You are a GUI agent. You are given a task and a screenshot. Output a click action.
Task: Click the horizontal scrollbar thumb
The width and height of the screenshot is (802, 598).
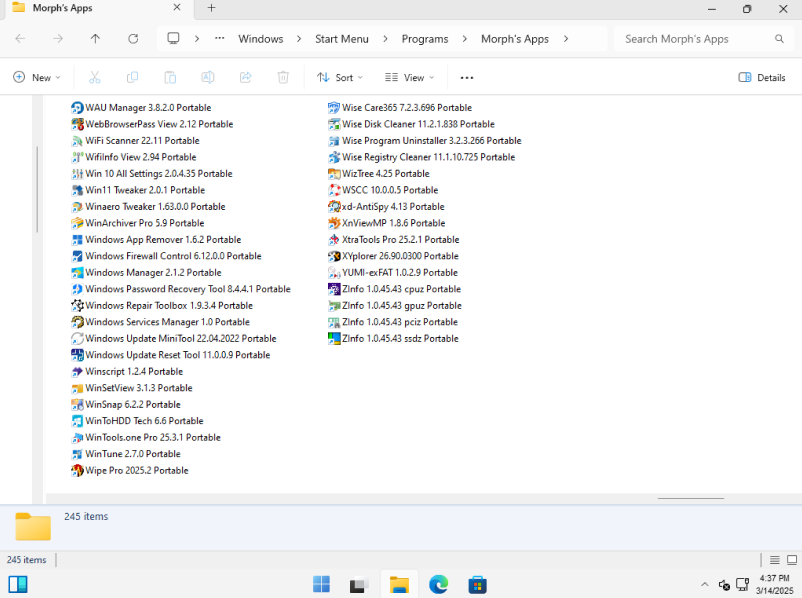691,498
